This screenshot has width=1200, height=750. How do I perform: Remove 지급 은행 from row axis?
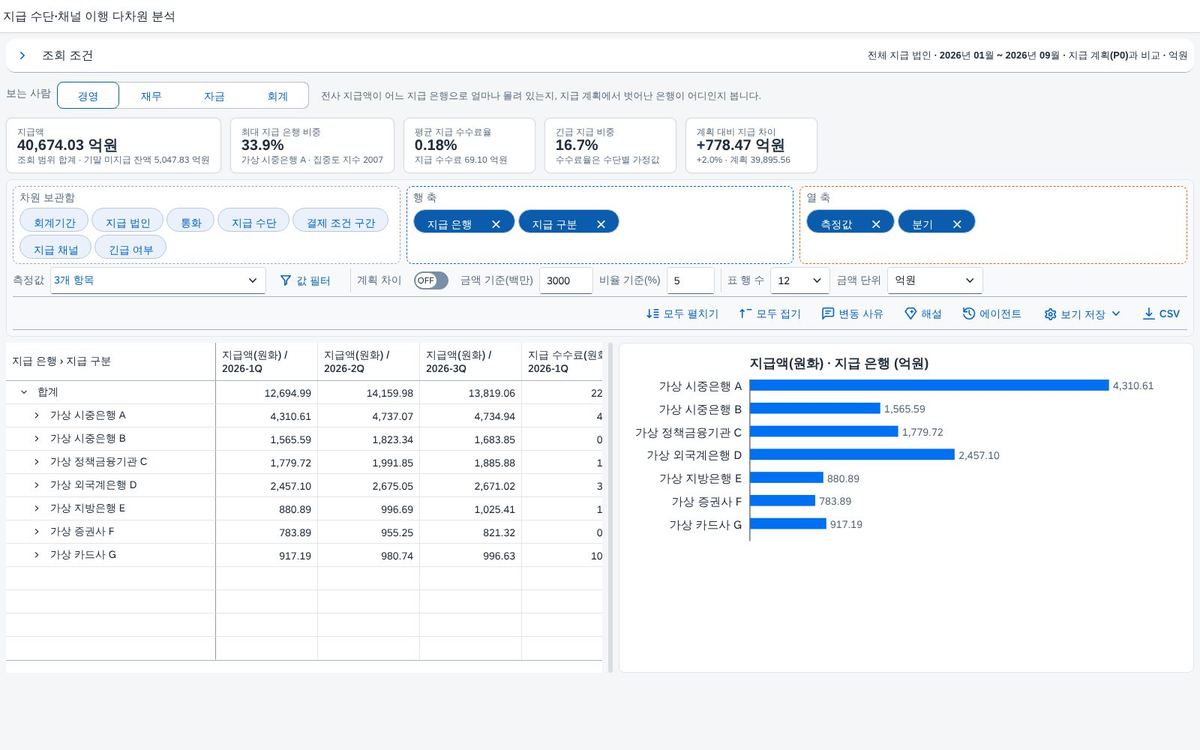(496, 224)
